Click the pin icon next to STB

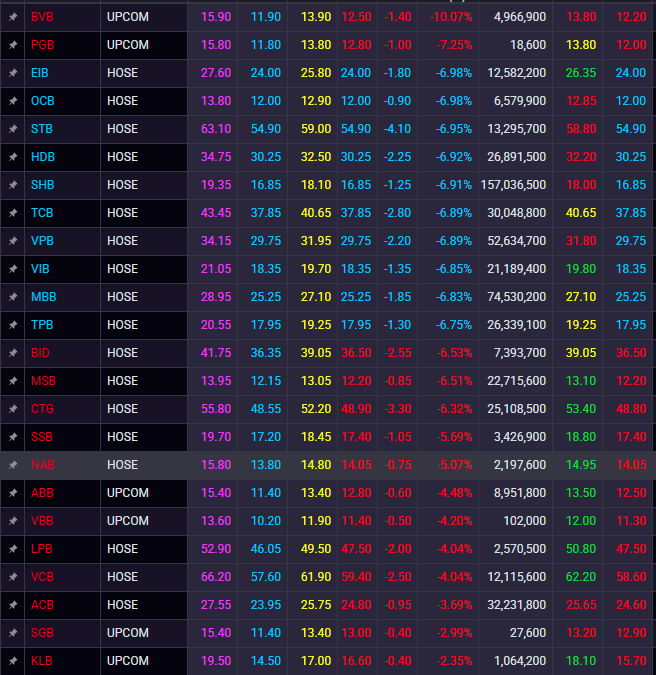point(12,129)
